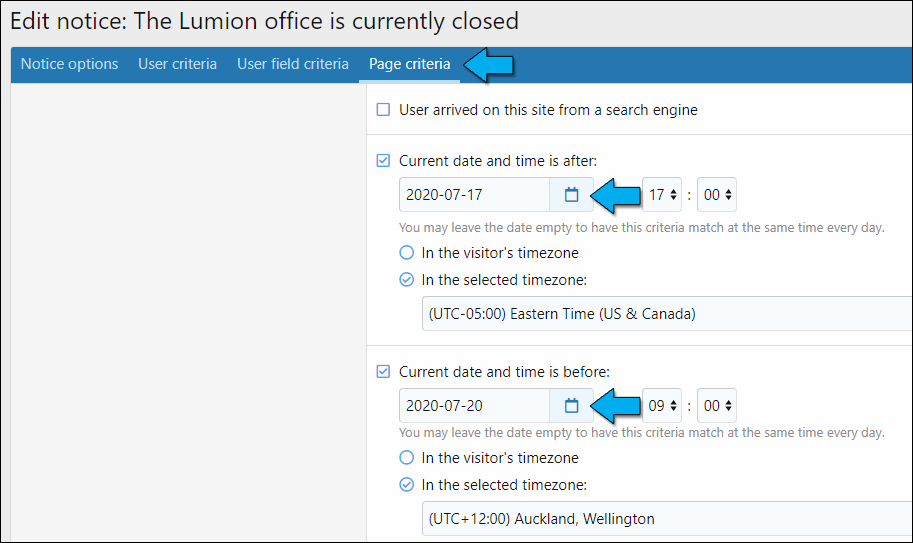Select visitor's timezone for before criteria

407,458
